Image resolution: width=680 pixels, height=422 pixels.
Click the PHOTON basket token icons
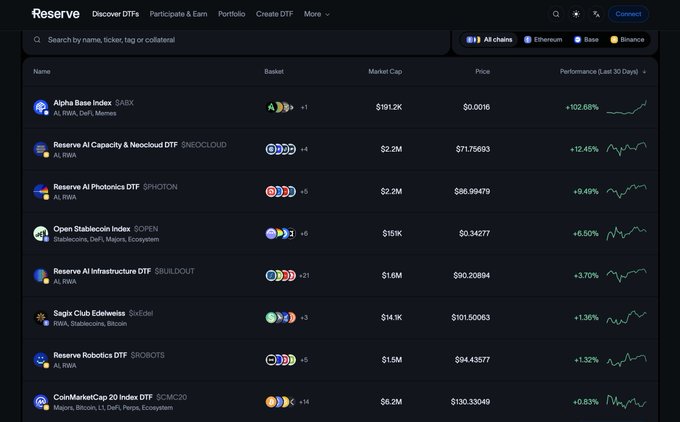281,191
